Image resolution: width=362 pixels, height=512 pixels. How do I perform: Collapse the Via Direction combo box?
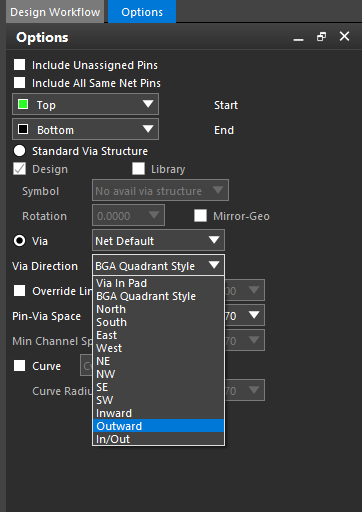[158, 266]
